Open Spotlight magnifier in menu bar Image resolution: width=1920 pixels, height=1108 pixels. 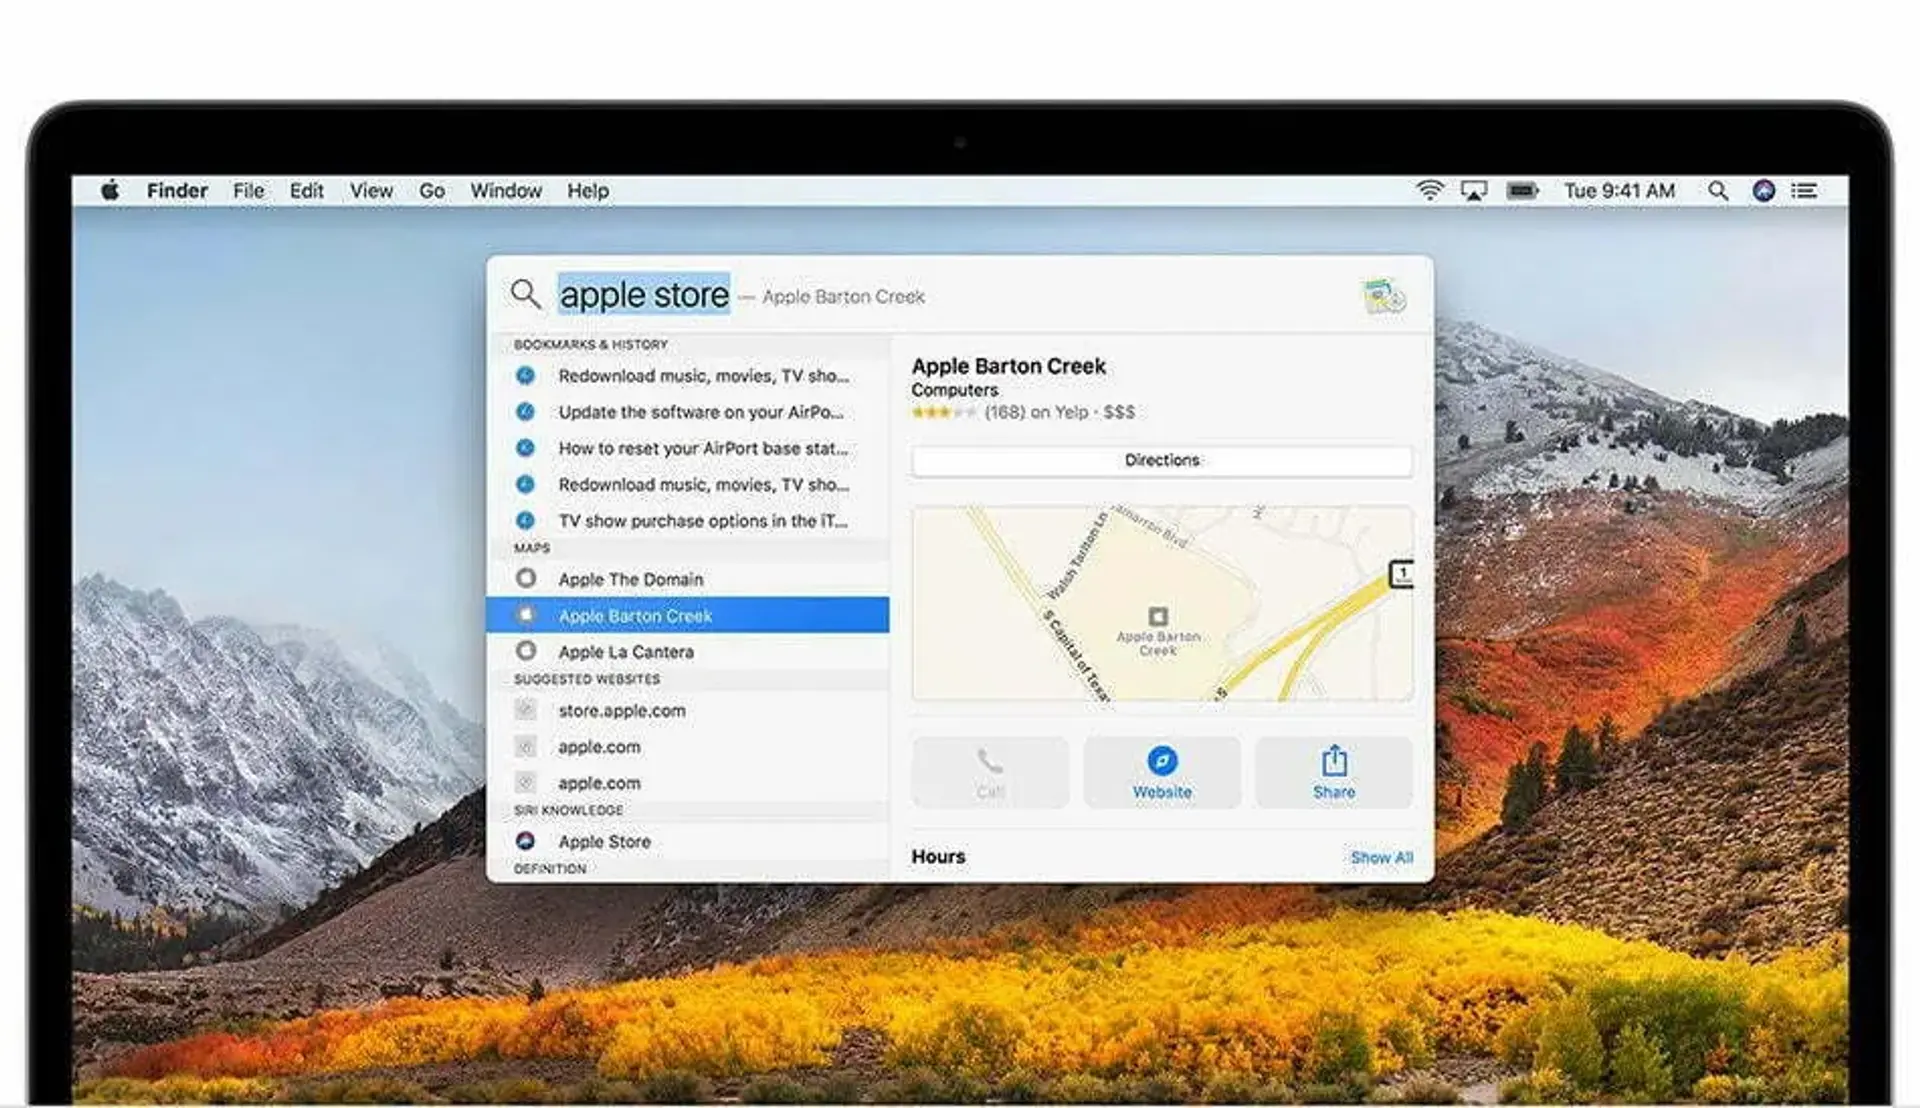pos(1718,190)
